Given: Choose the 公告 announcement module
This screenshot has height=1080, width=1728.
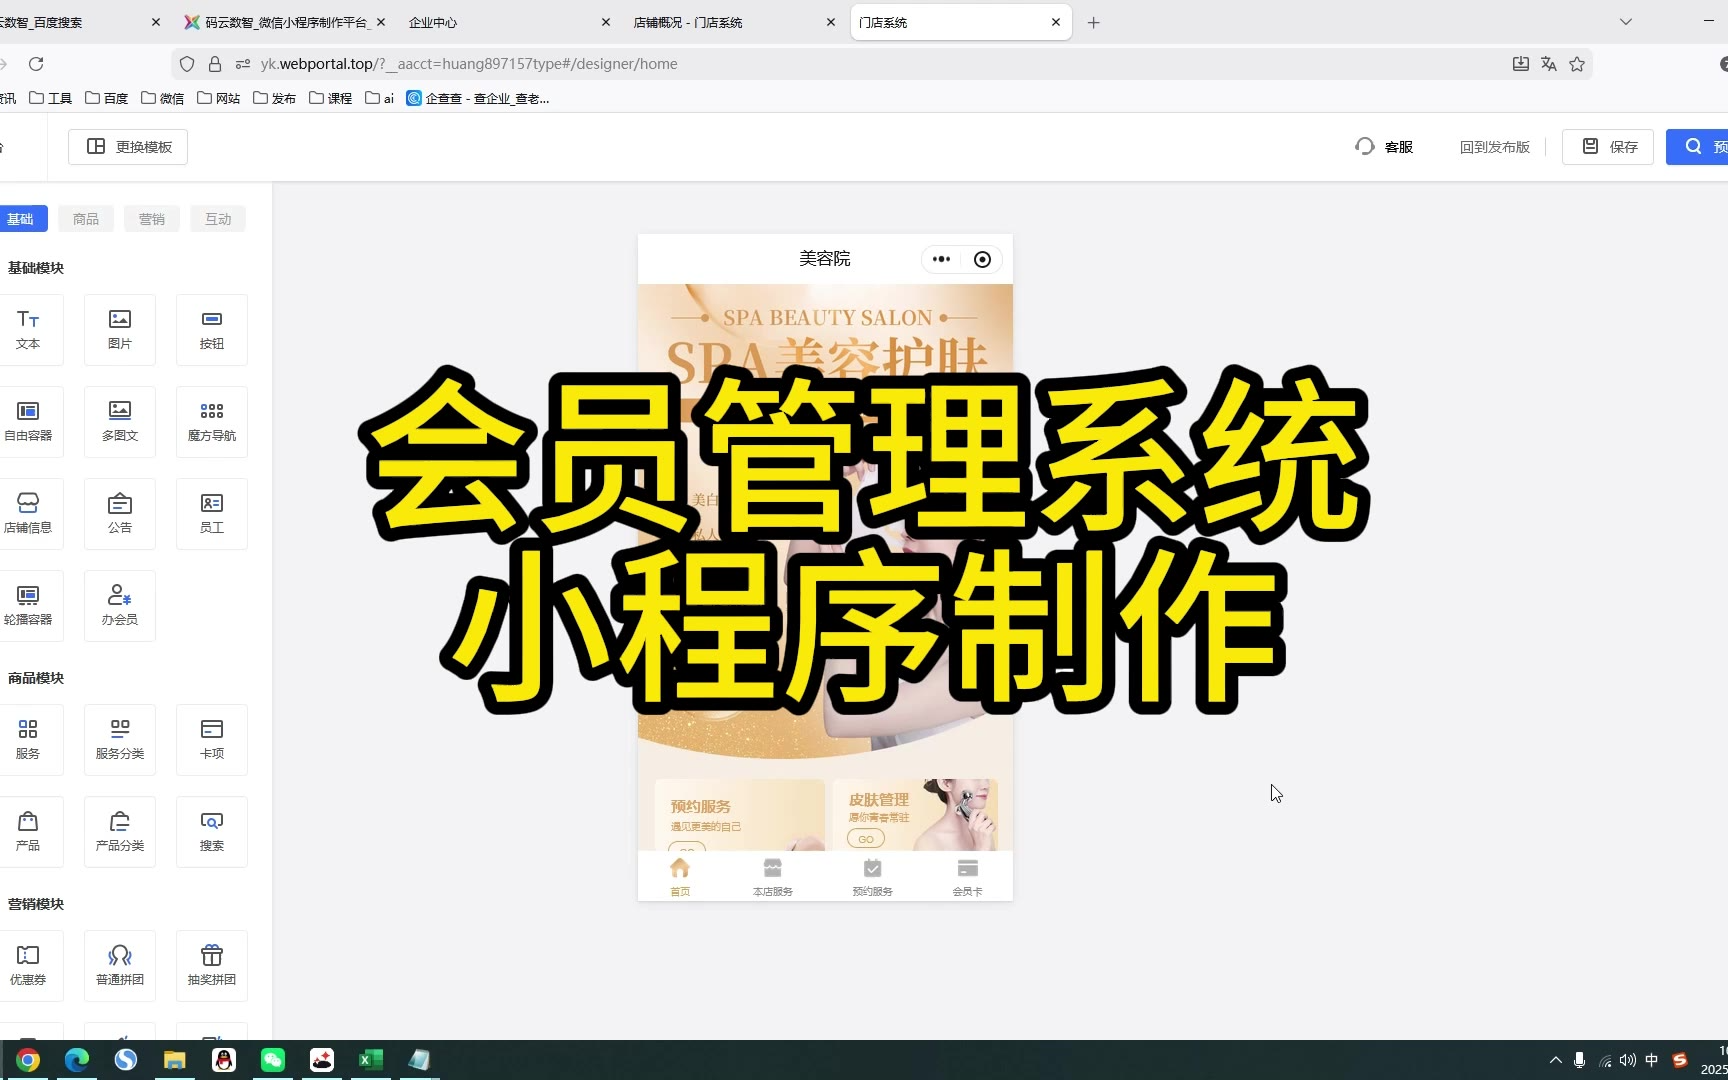Looking at the screenshot, I should pos(120,513).
